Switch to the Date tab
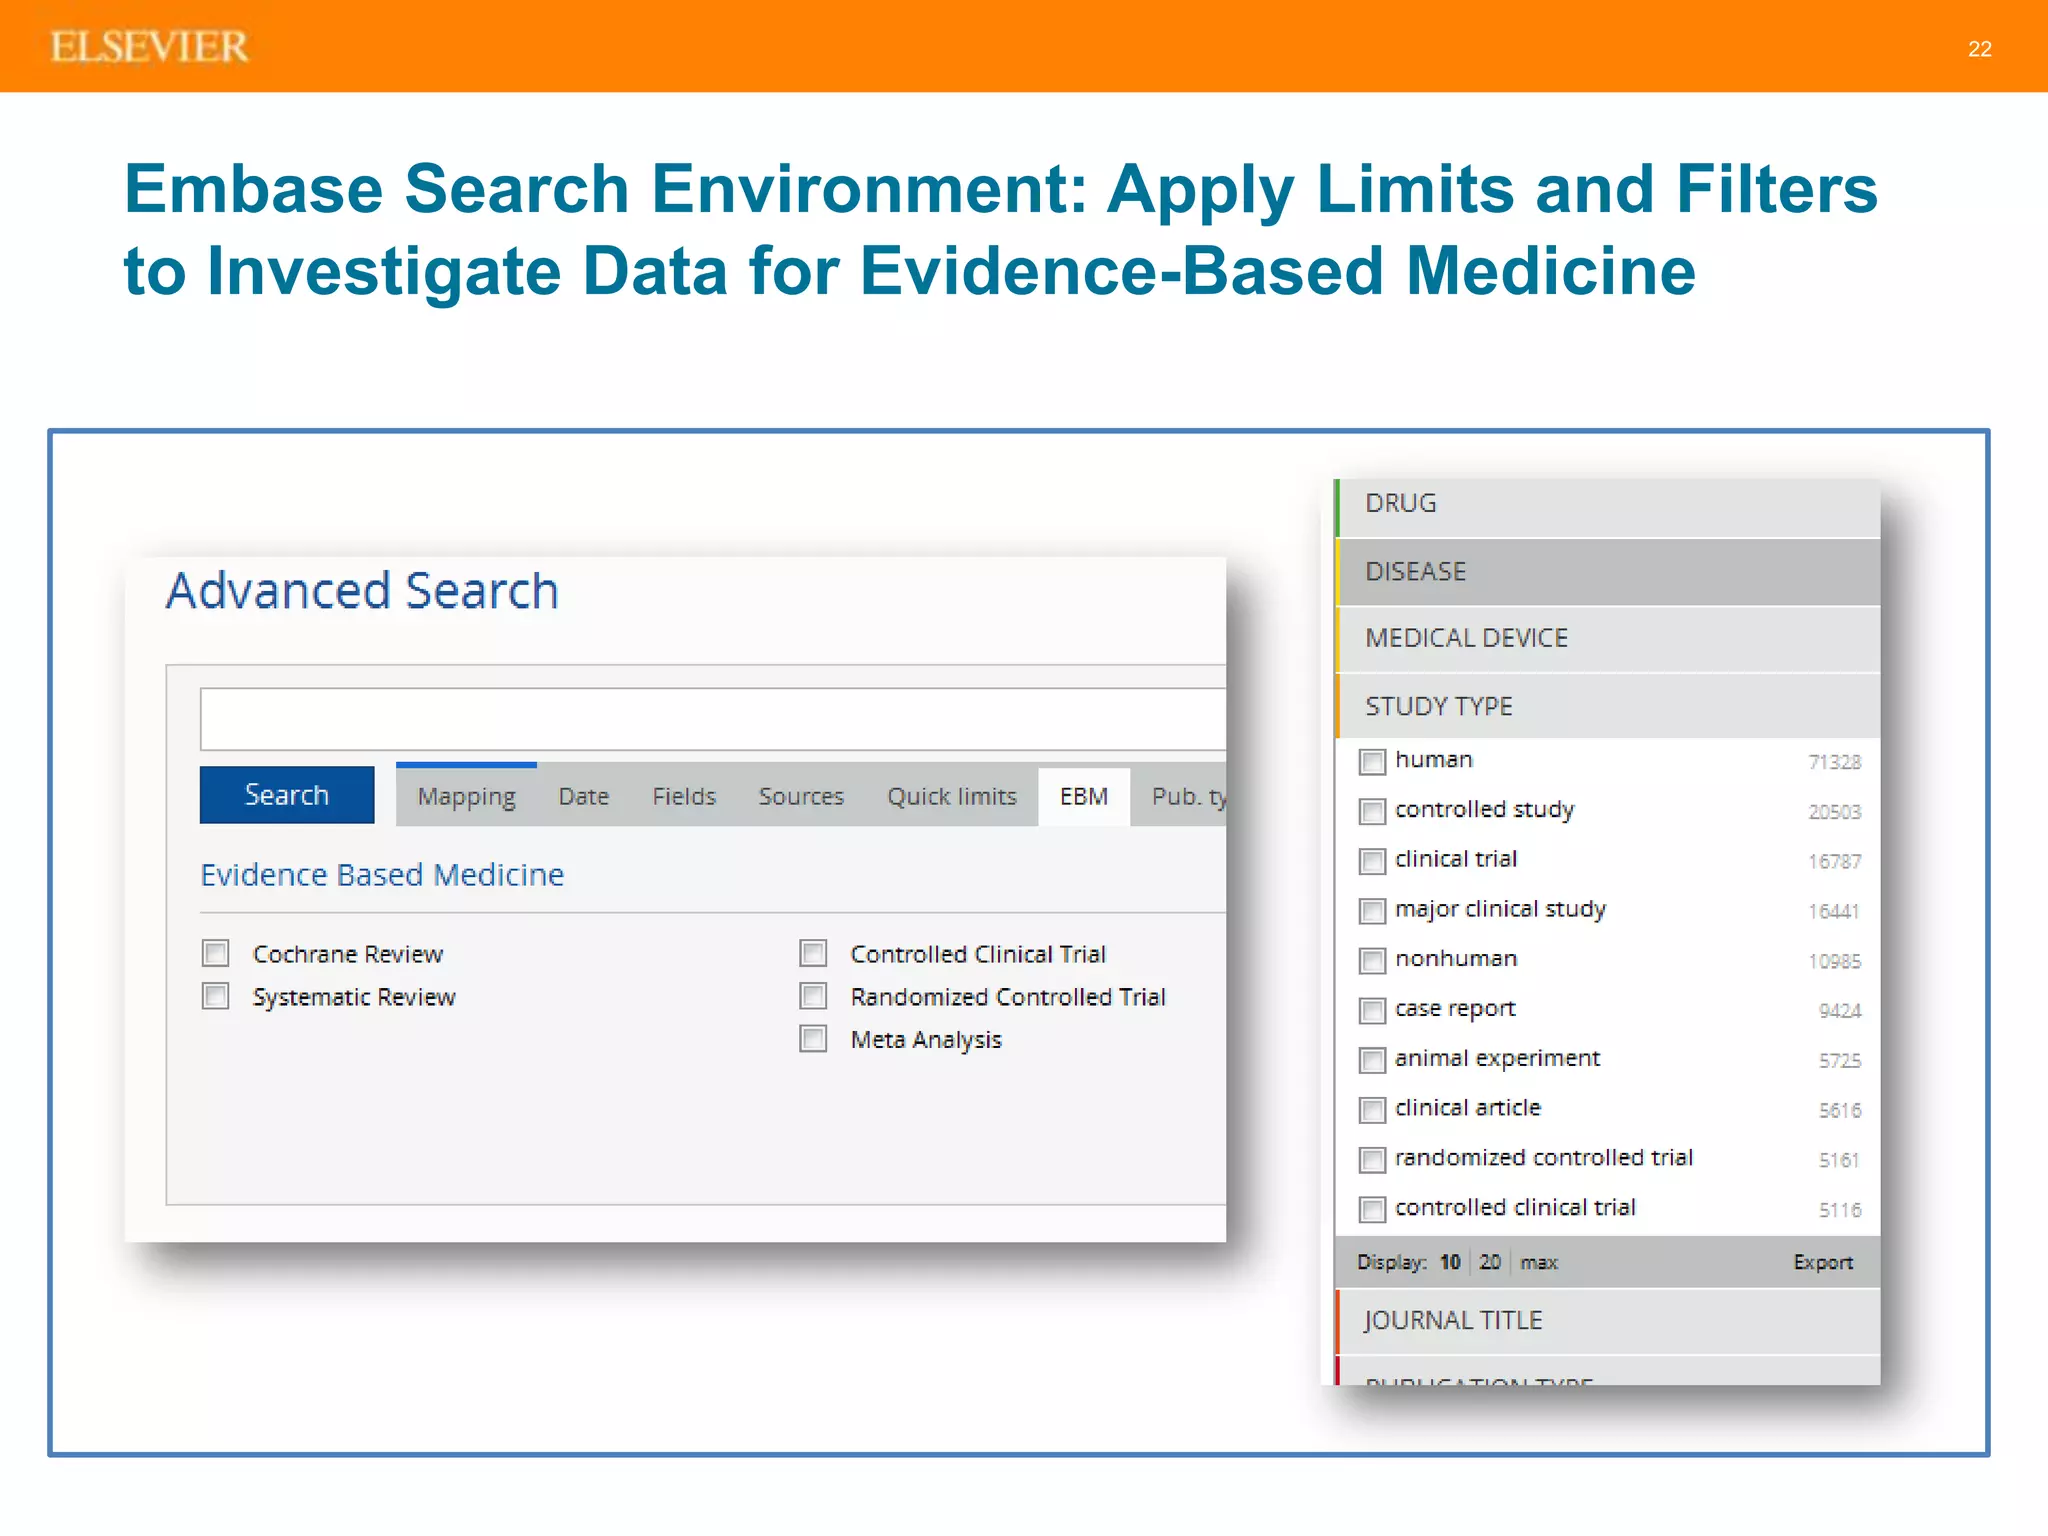This screenshot has height=1536, width=2048. tap(584, 796)
